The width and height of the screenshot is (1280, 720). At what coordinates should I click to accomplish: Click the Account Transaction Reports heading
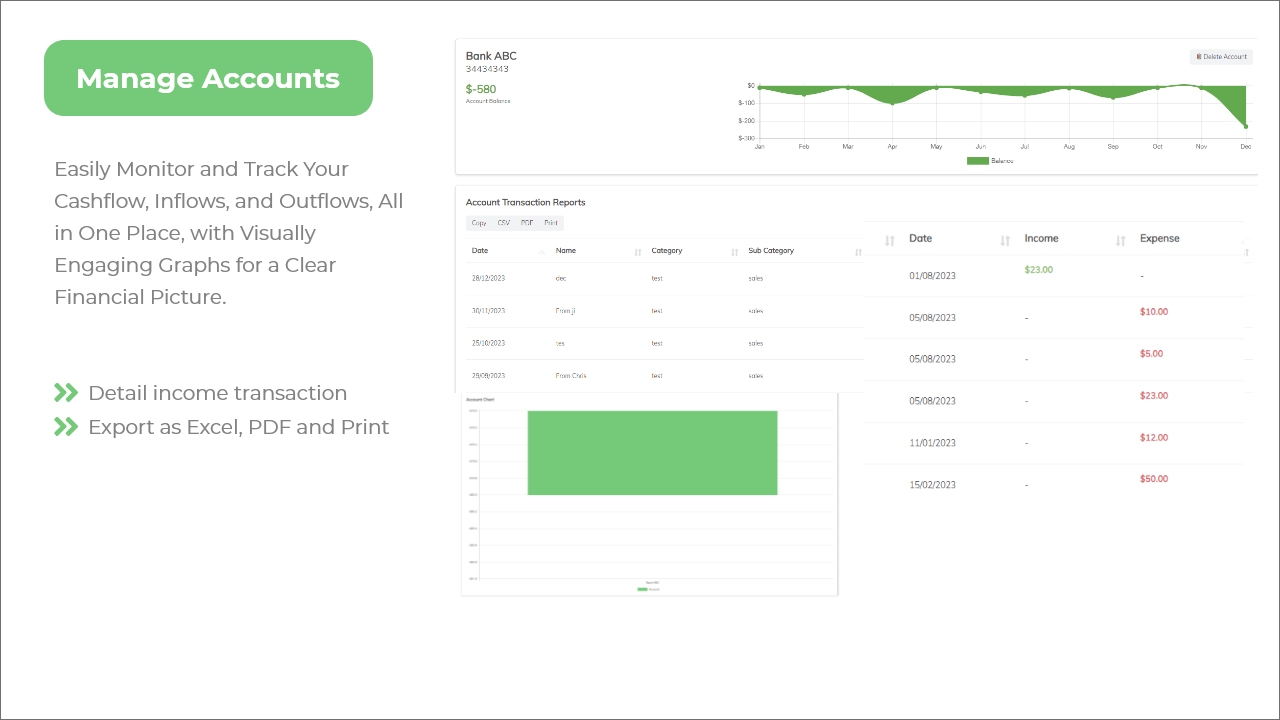pos(526,202)
